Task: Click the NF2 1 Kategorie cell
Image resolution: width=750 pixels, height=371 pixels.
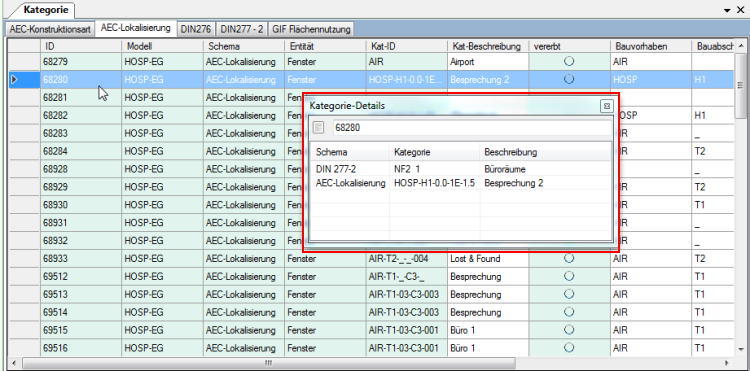Action: coord(434,169)
